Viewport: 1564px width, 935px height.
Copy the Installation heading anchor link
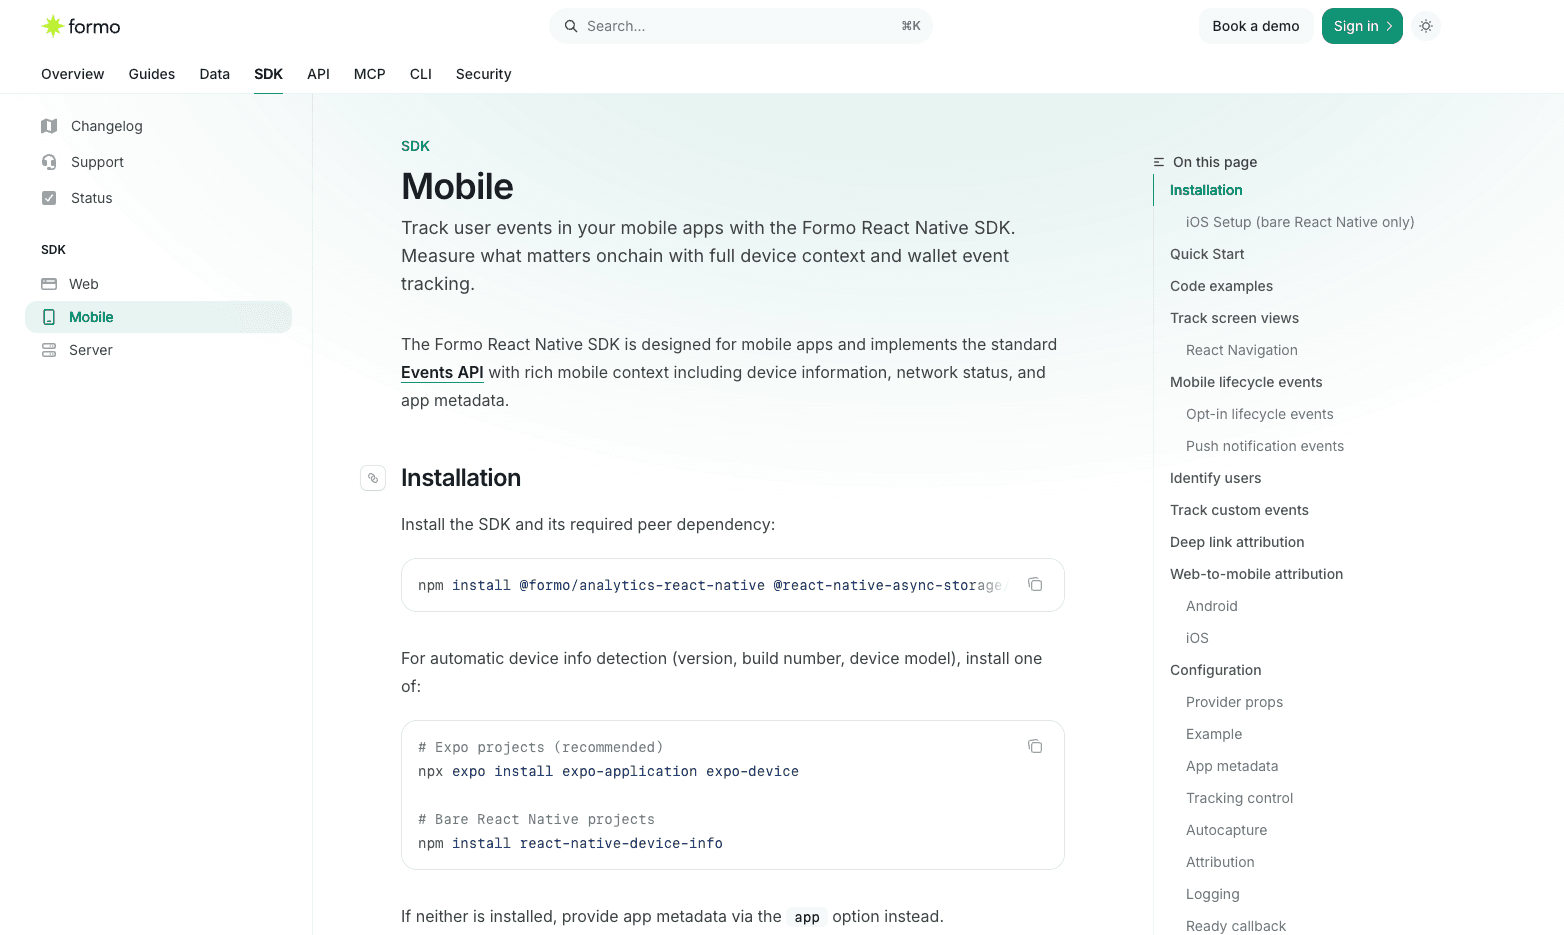click(373, 478)
